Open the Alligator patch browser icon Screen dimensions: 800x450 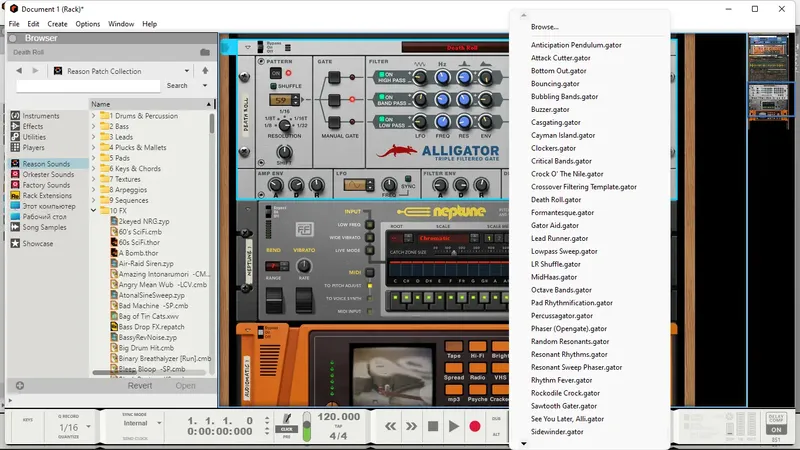point(288,47)
